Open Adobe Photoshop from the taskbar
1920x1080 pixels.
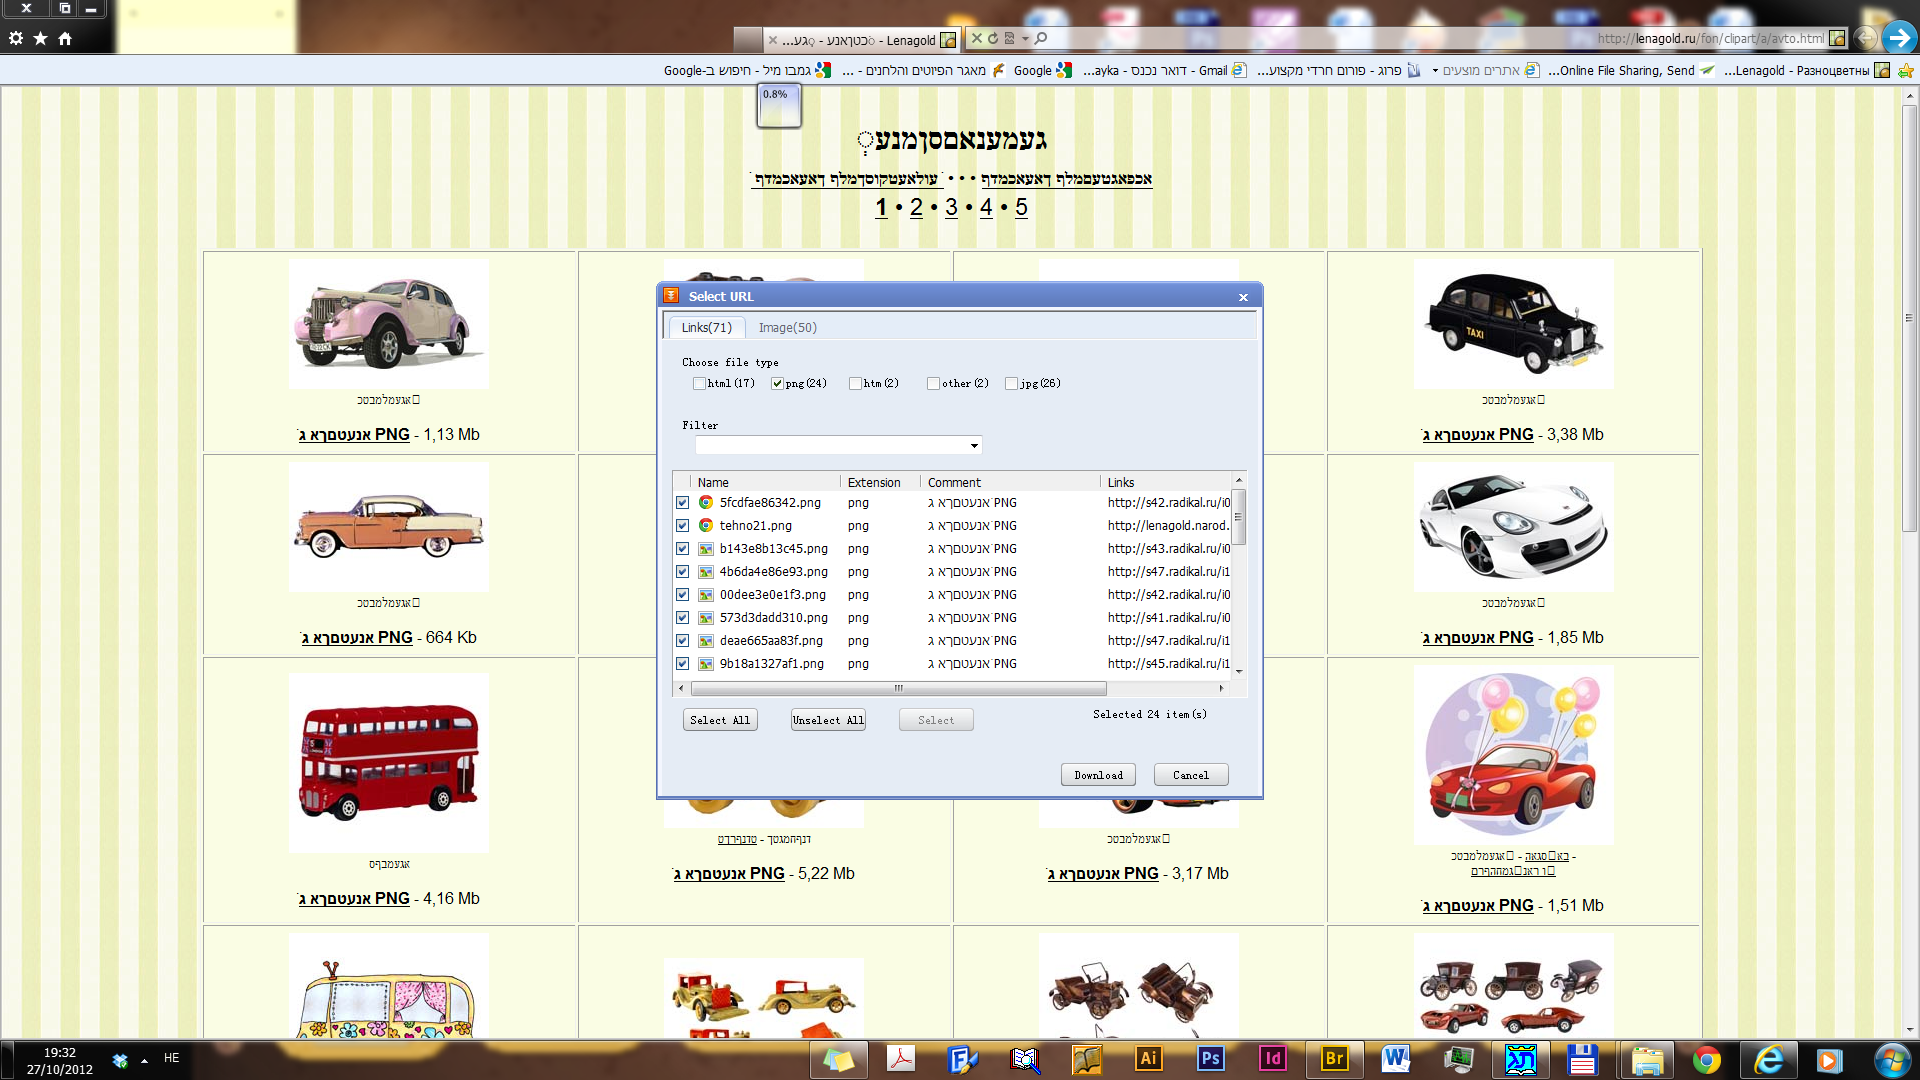tap(1210, 1058)
